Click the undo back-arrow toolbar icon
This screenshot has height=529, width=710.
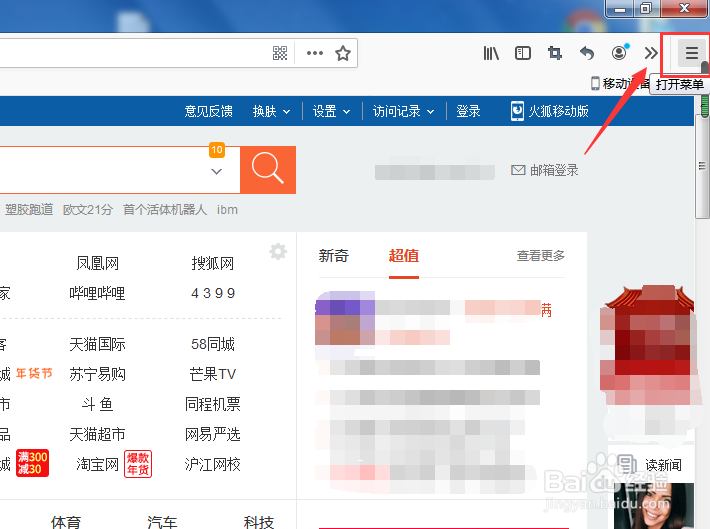(x=587, y=53)
